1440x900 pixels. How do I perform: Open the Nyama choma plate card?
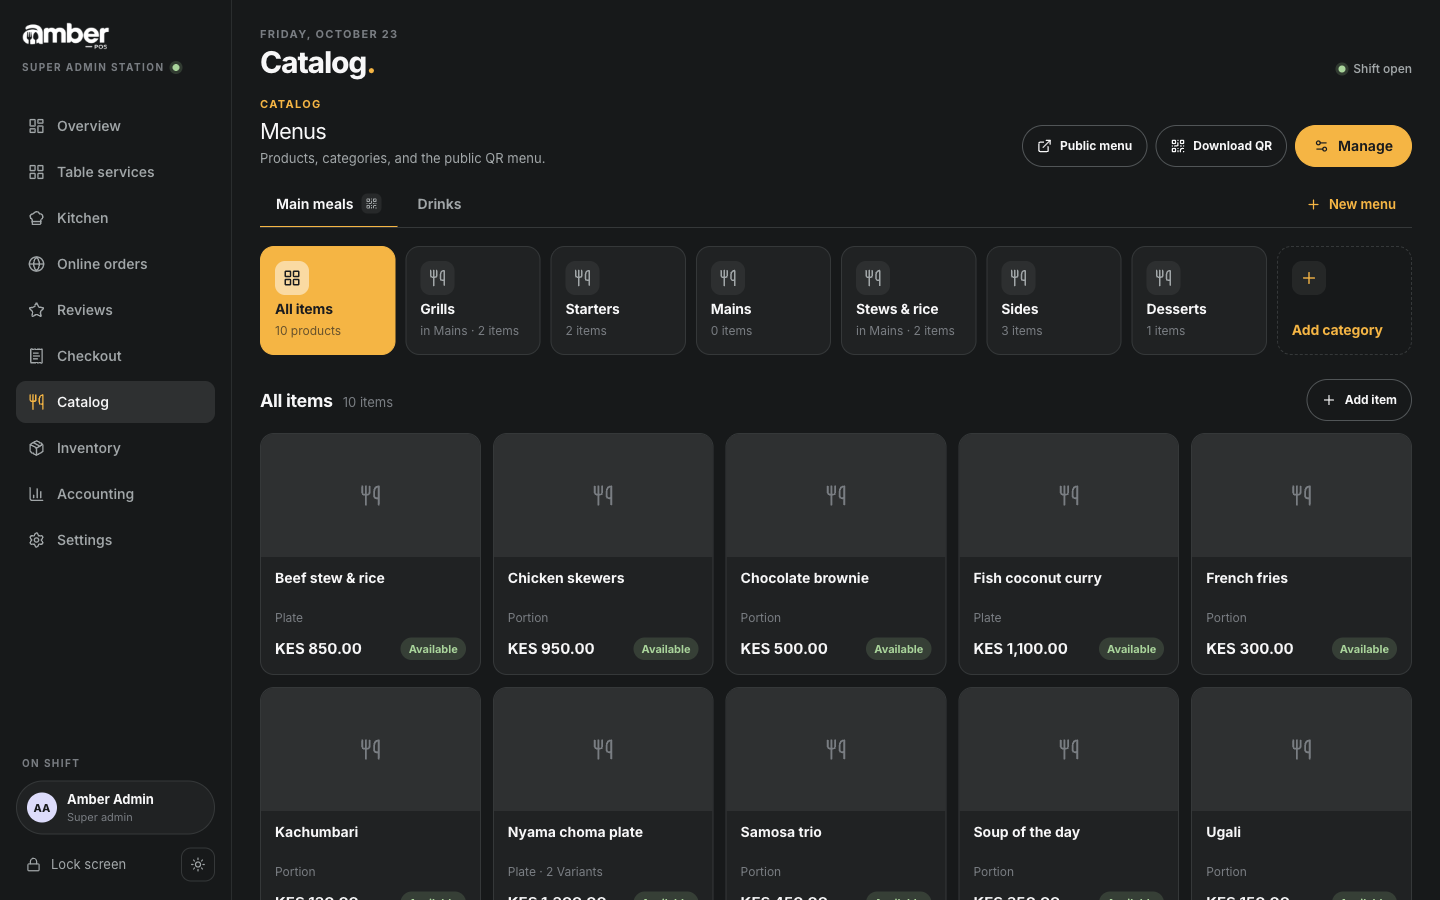(603, 793)
